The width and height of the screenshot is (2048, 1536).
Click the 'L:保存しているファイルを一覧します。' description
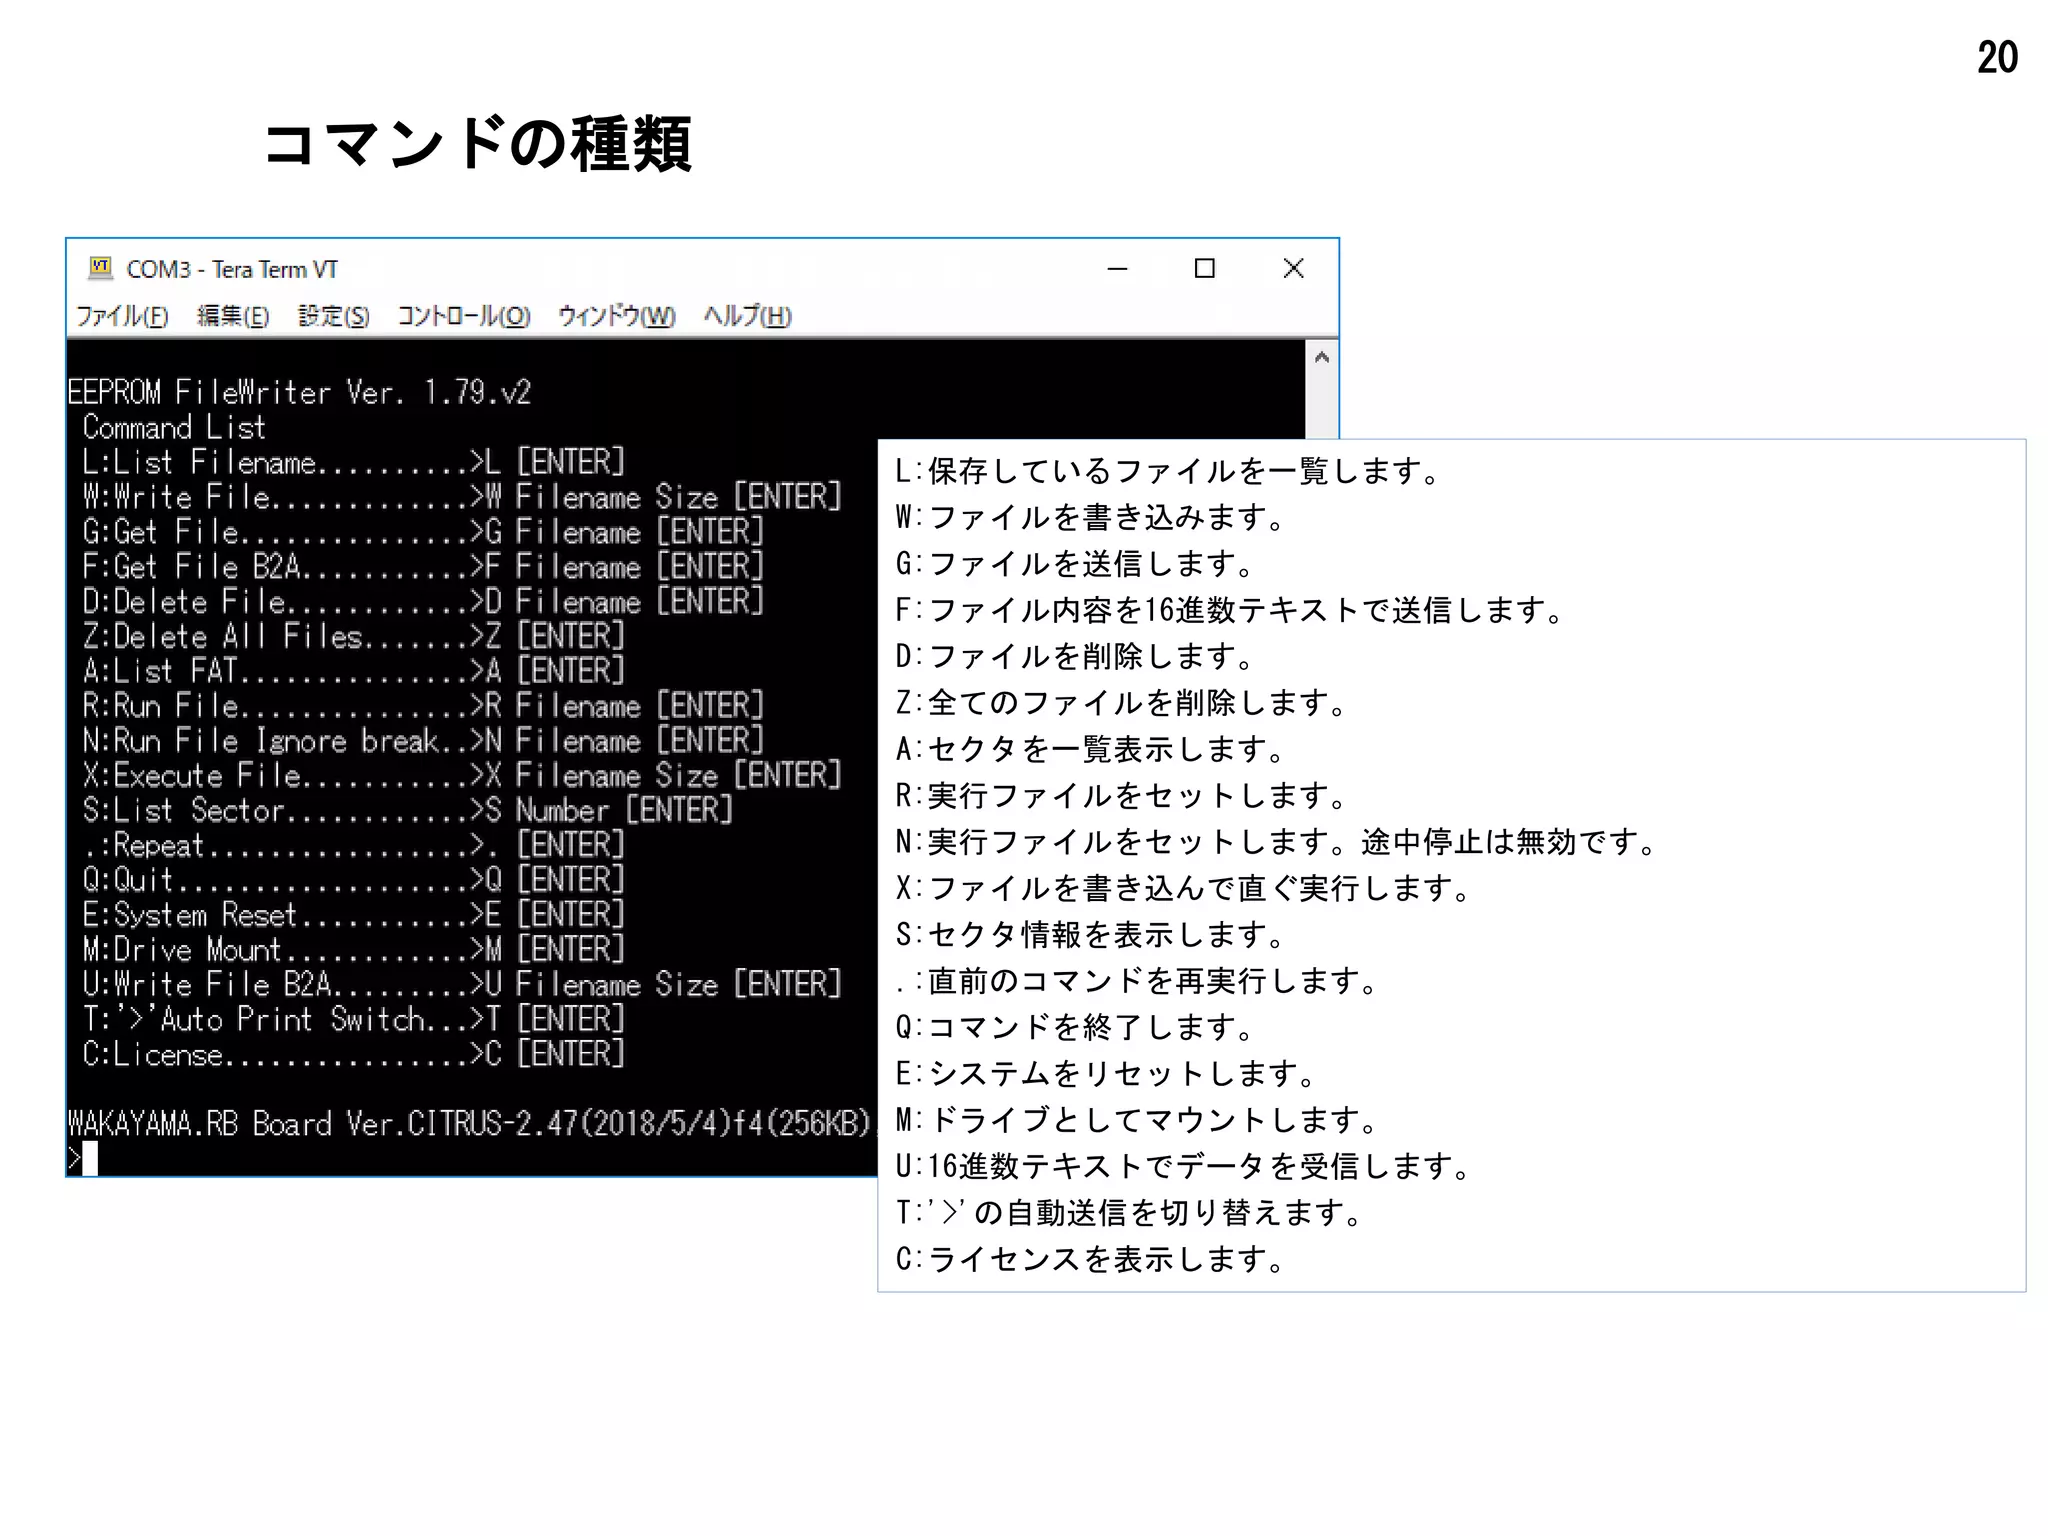pos(1168,471)
